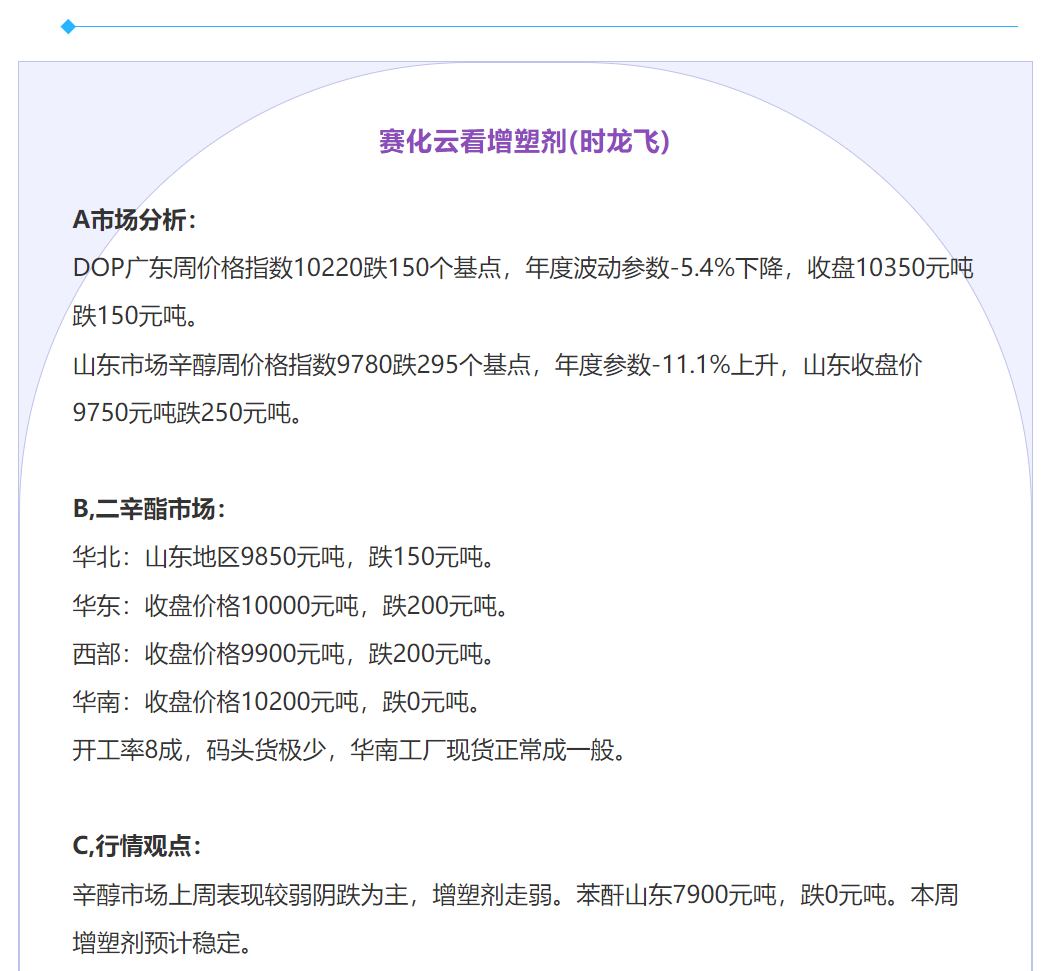
Task: Click the line 9750元吨跌250元吨。
Action: pos(187,413)
